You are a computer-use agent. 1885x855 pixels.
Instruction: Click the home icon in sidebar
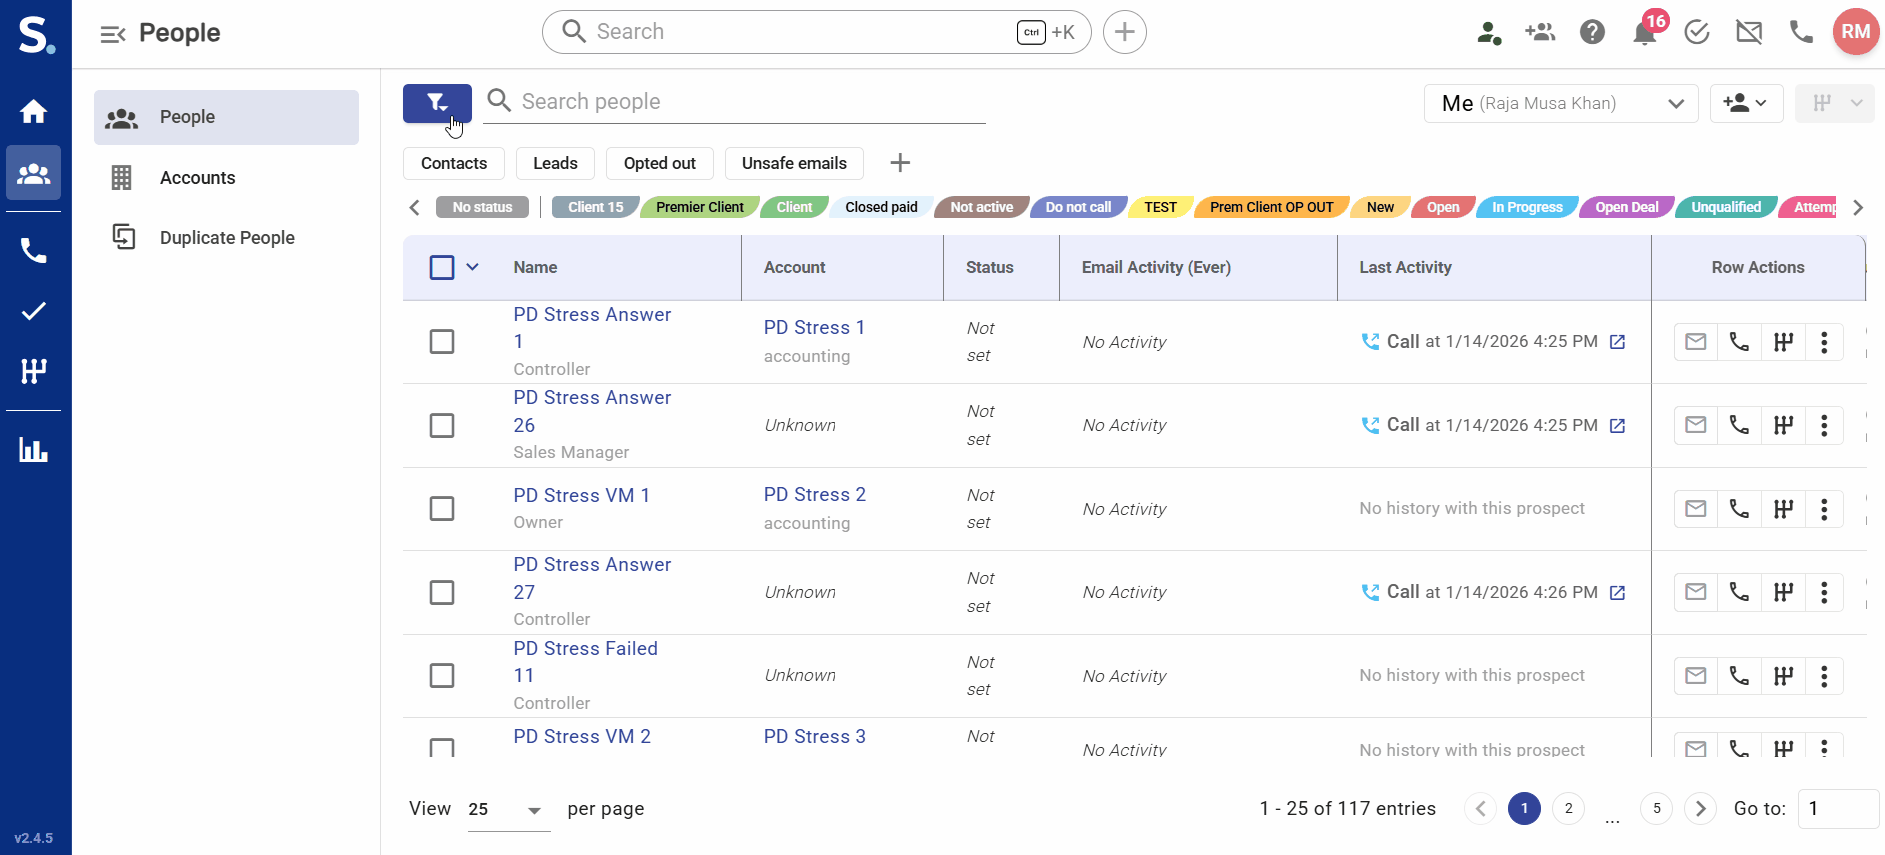coord(34,111)
